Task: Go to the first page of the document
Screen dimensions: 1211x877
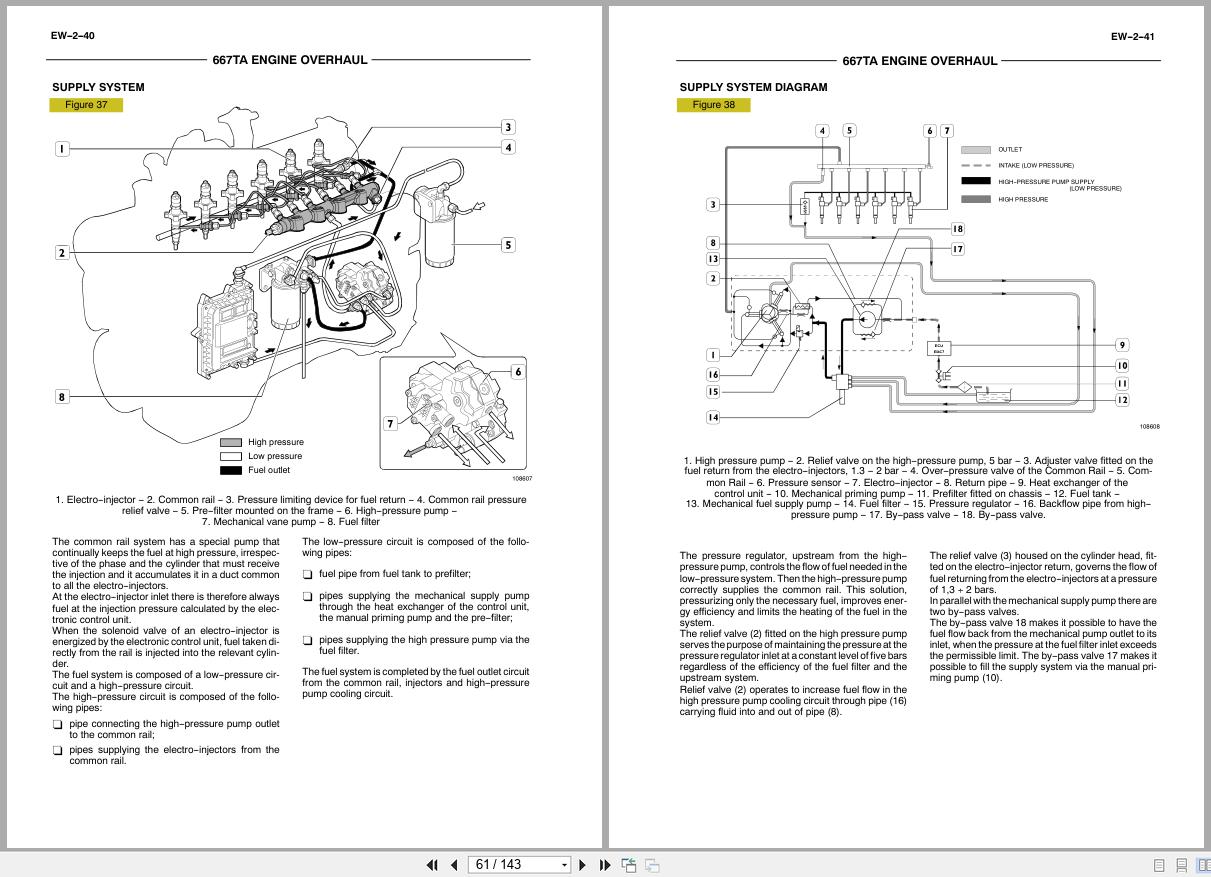Action: (432, 864)
